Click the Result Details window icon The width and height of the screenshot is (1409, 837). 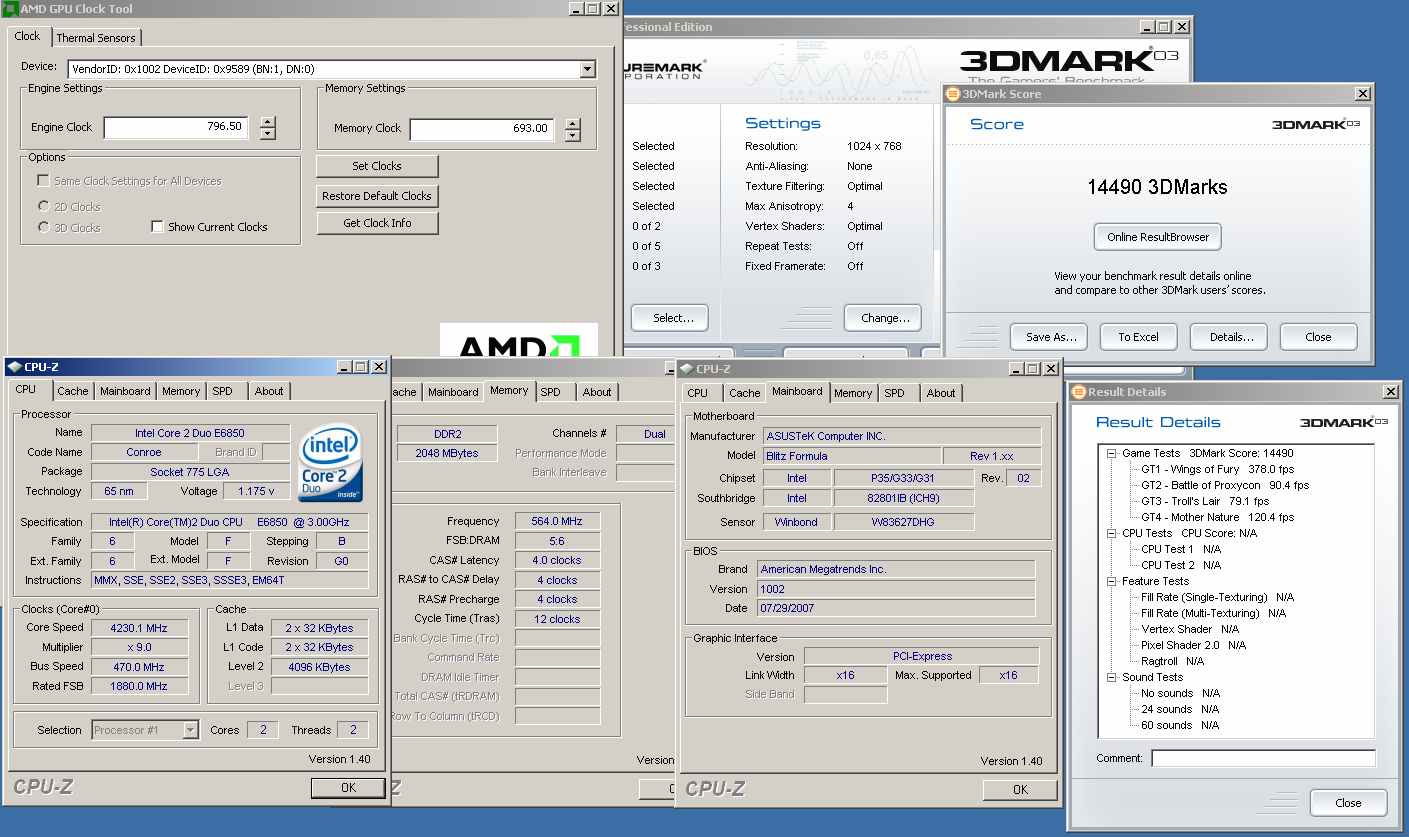pyautogui.click(x=1079, y=392)
